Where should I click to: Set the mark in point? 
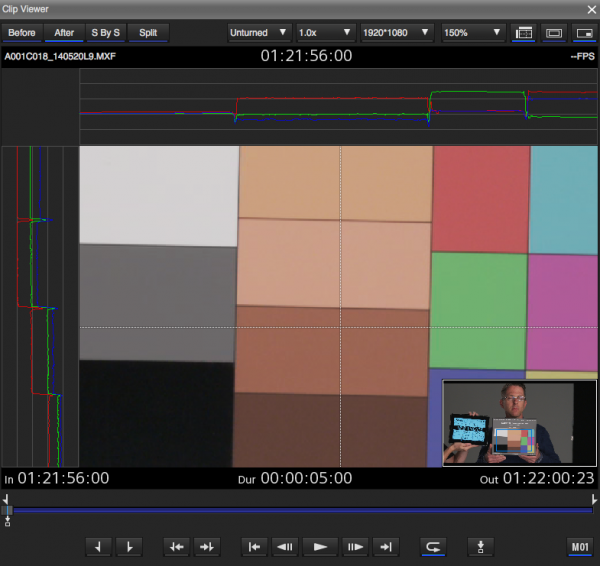[x=98, y=546]
